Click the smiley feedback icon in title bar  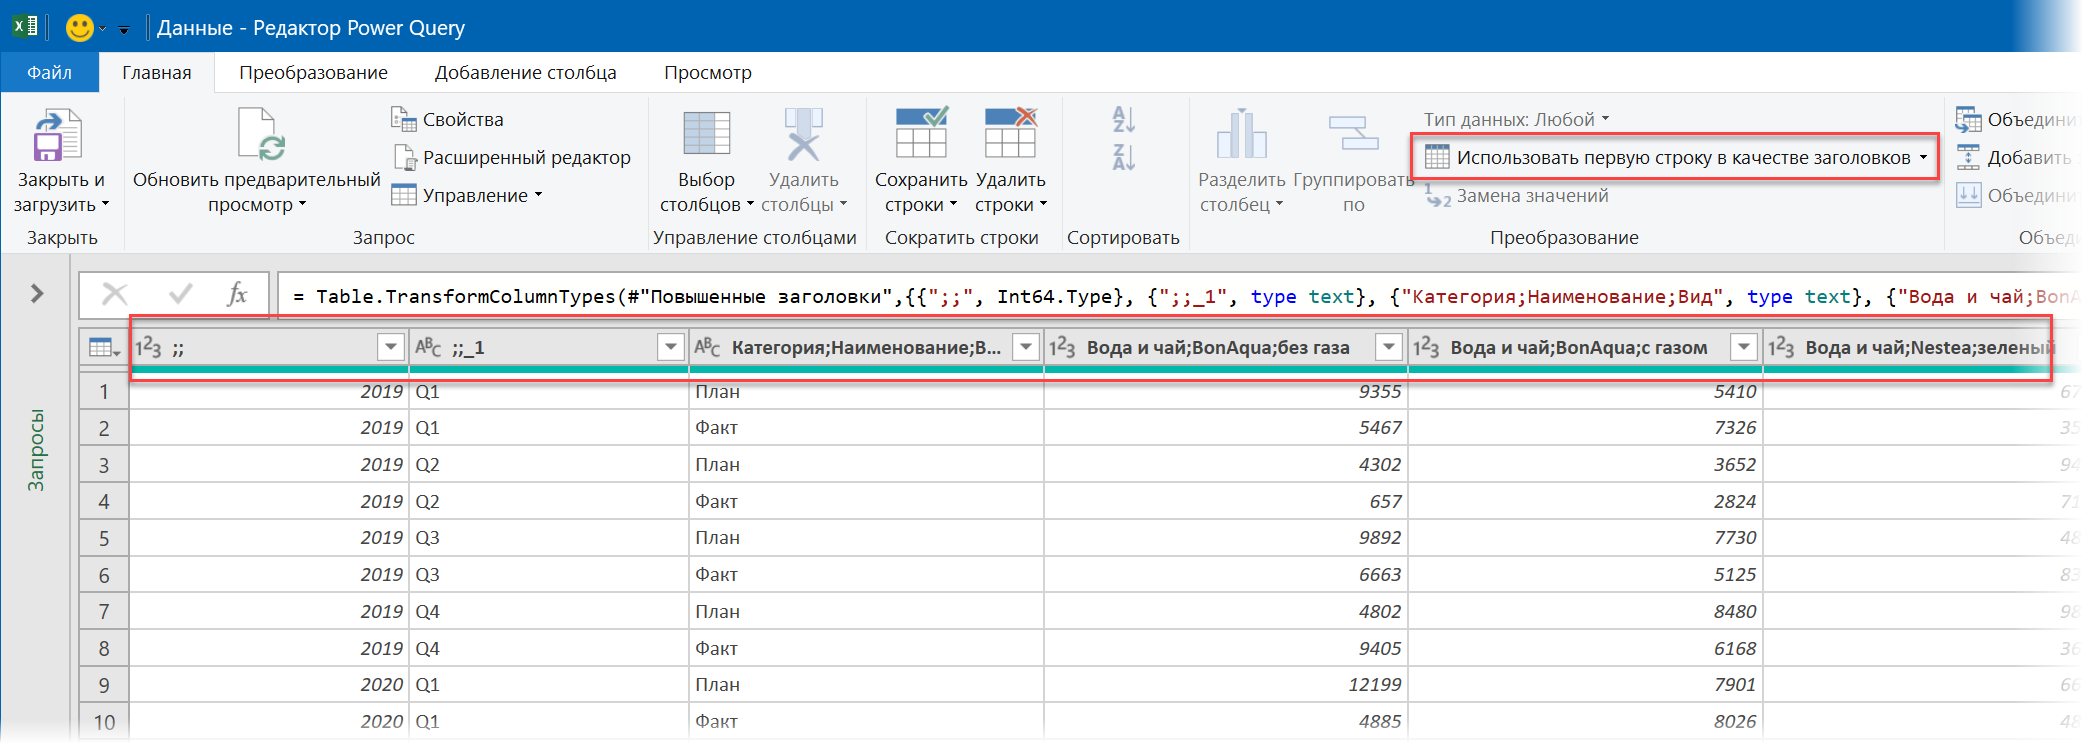[x=79, y=27]
